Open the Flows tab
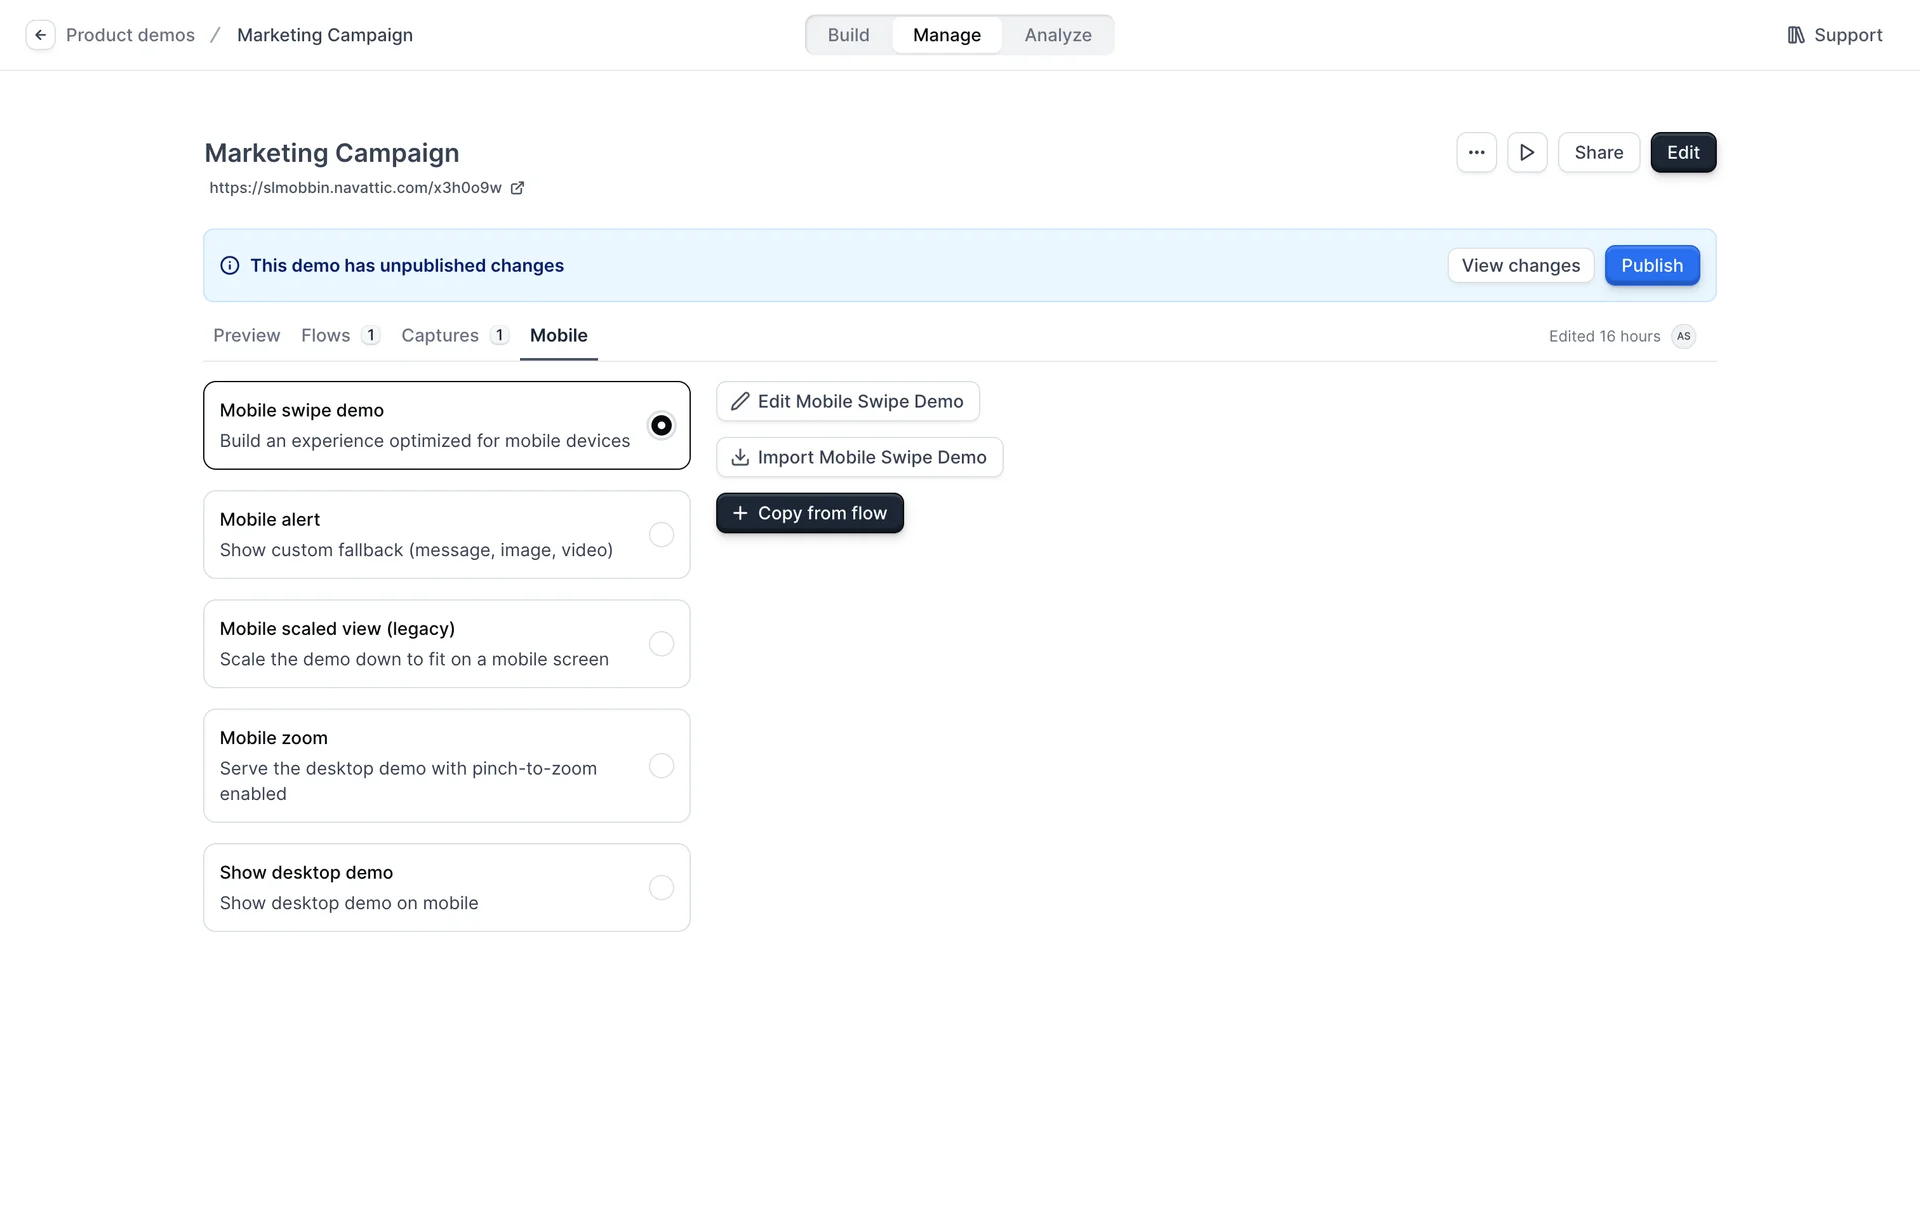The height and width of the screenshot is (1205, 1920). (x=326, y=336)
